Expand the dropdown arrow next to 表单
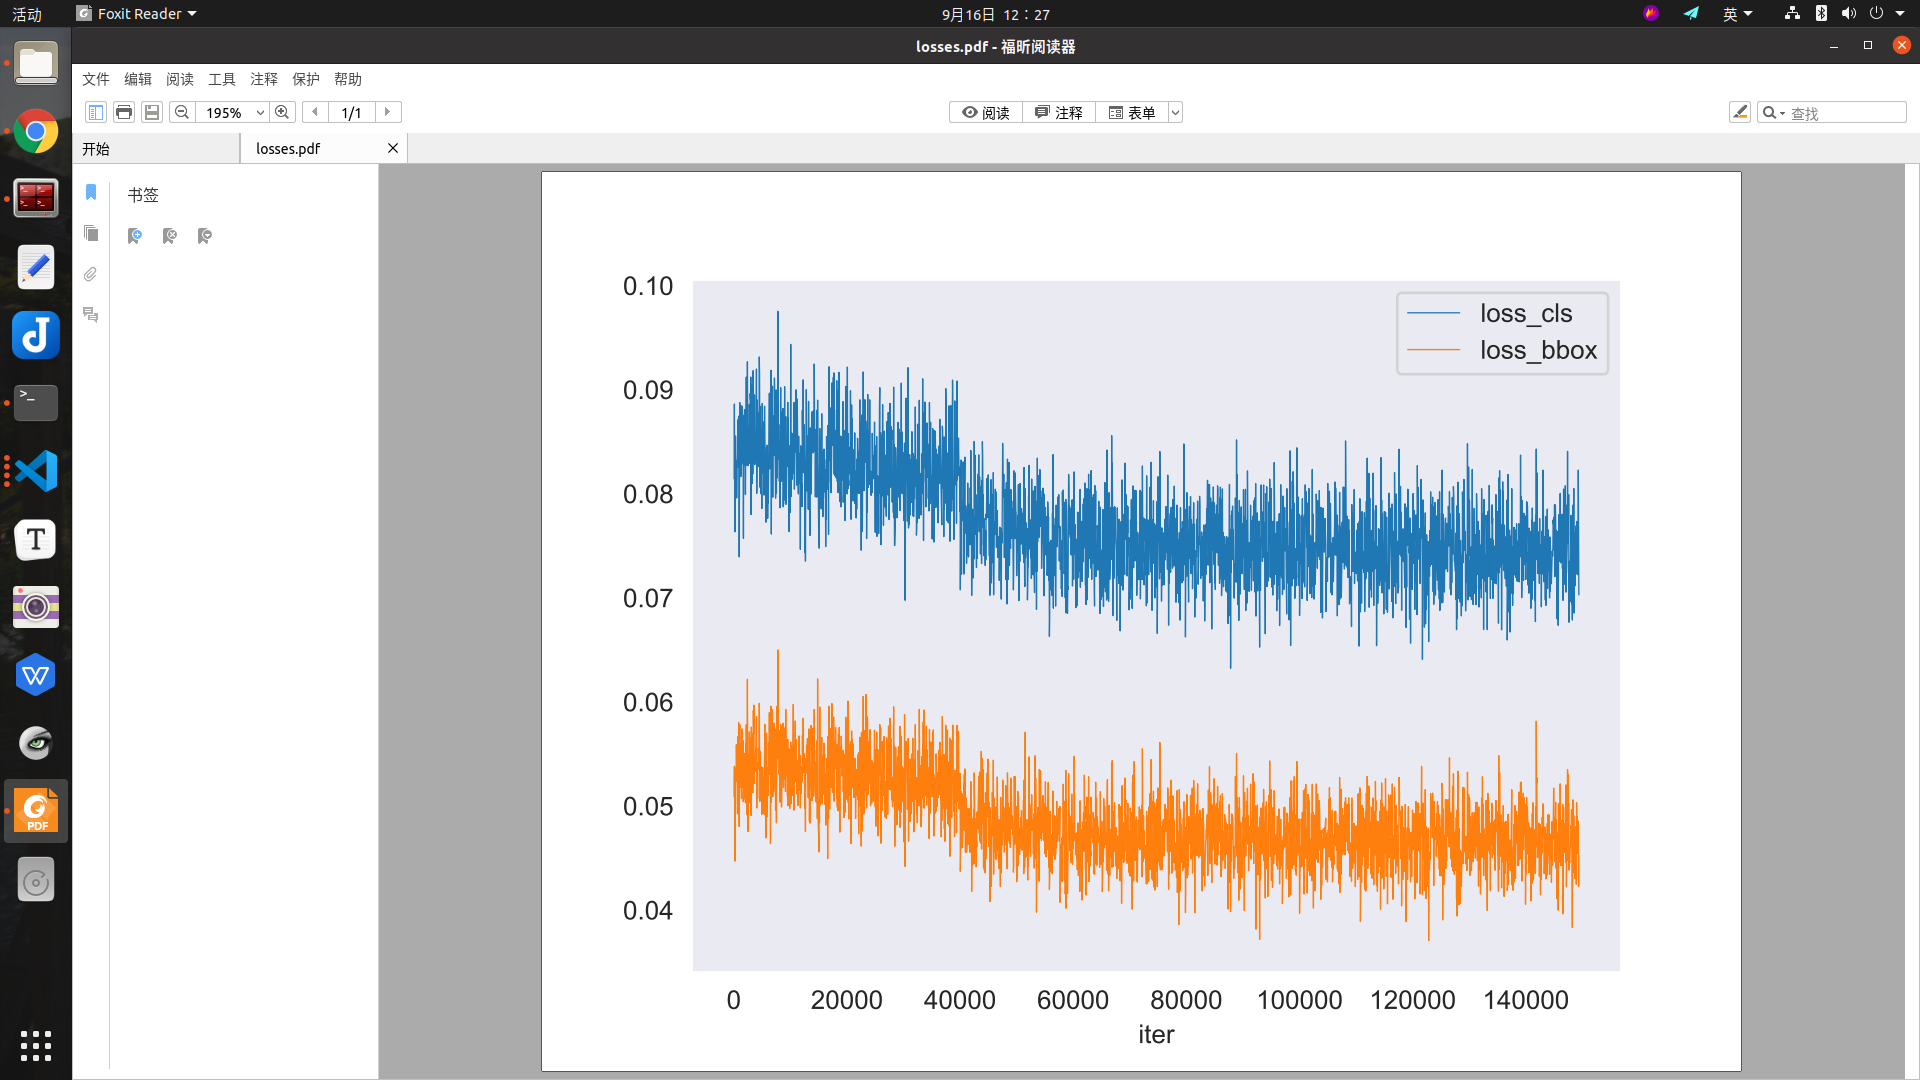This screenshot has height=1080, width=1920. click(1177, 112)
